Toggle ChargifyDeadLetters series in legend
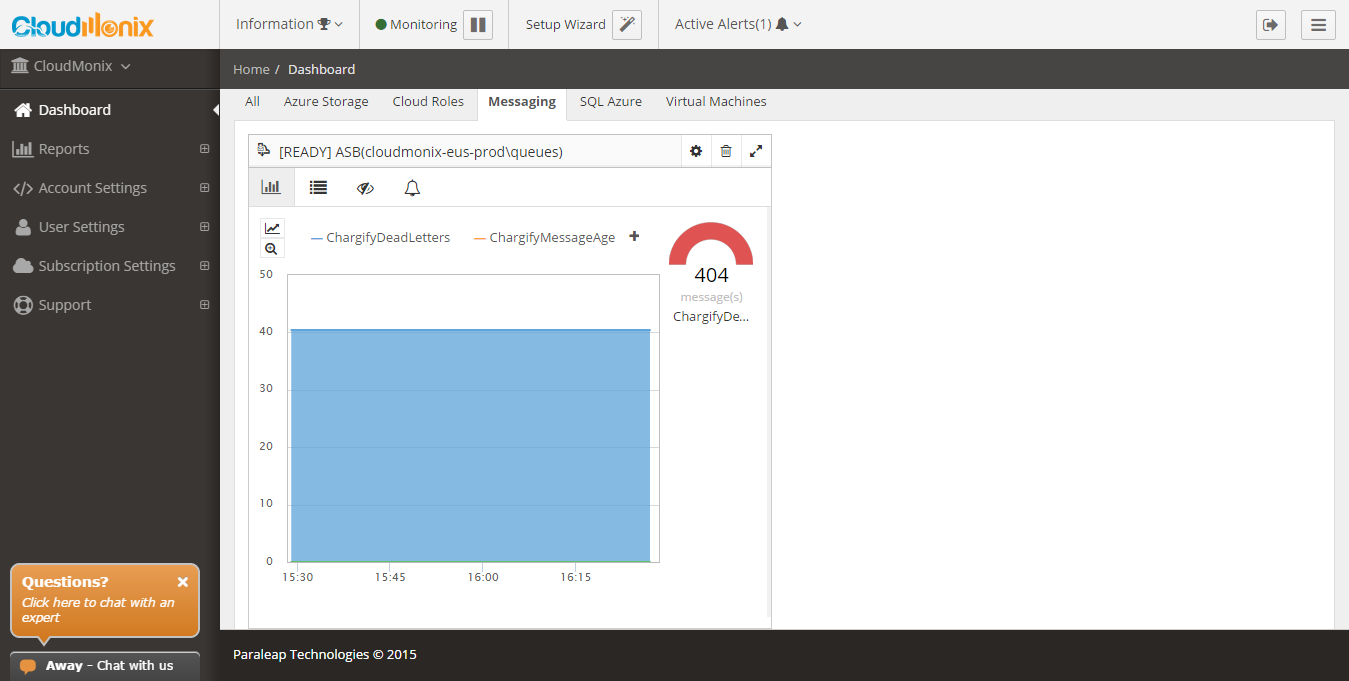Screen dimensions: 1349x681 click(x=380, y=237)
